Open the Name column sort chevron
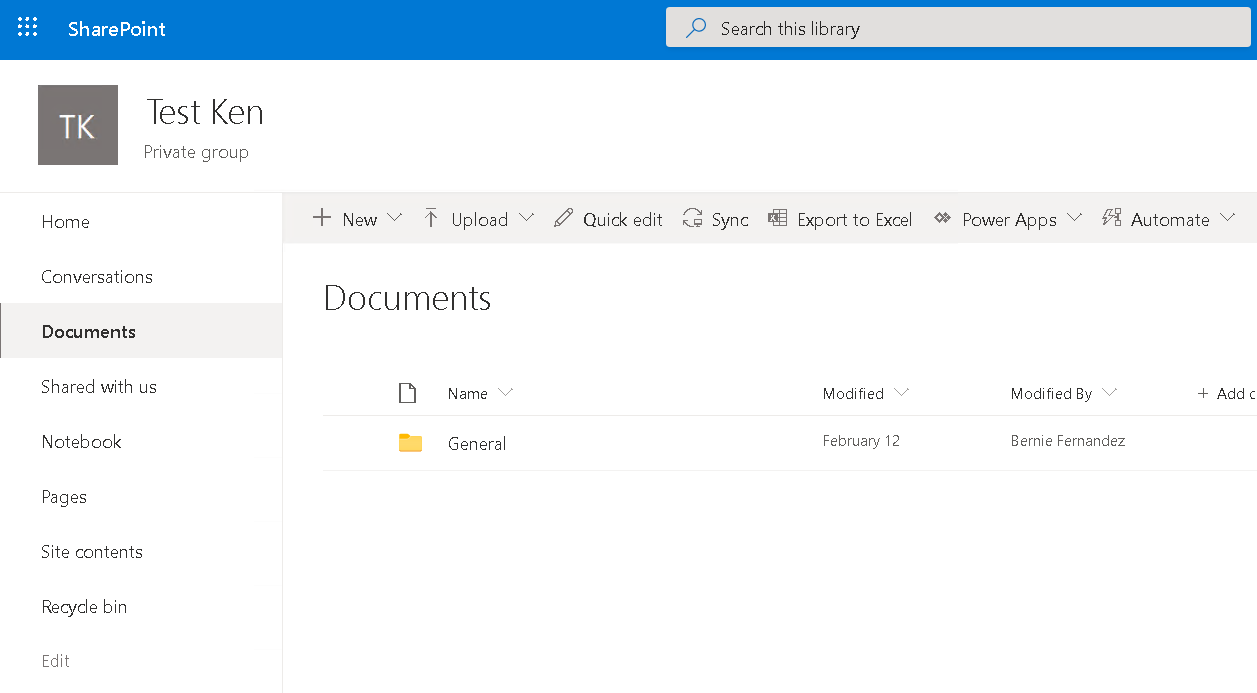1257x693 pixels. click(x=505, y=393)
